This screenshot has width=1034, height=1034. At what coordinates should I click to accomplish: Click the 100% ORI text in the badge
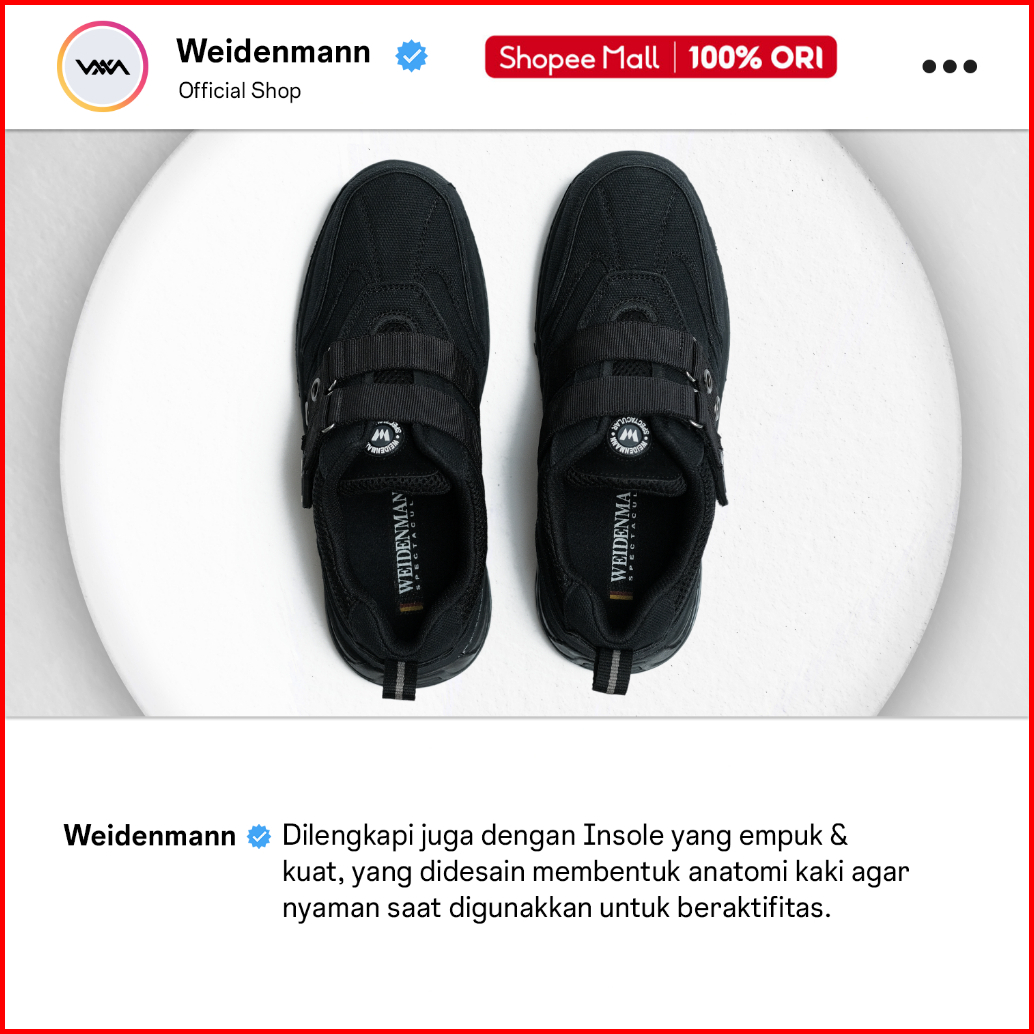[x=756, y=58]
